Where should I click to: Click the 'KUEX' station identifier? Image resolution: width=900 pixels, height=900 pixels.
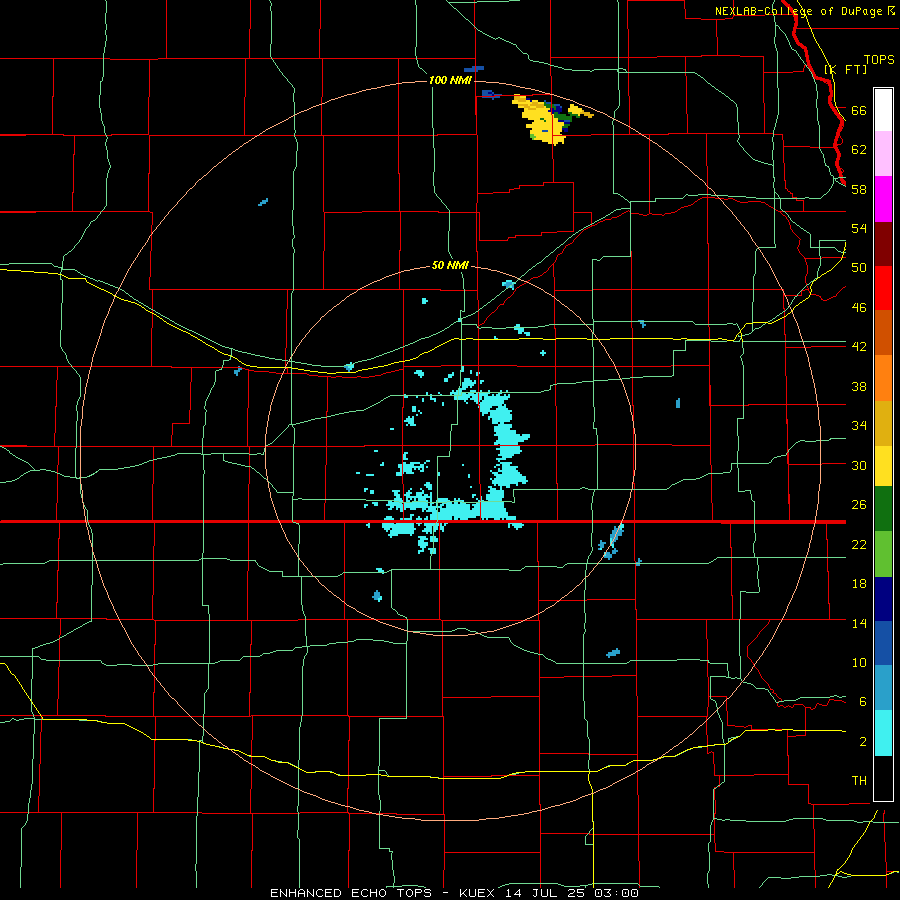pyautogui.click(x=479, y=893)
